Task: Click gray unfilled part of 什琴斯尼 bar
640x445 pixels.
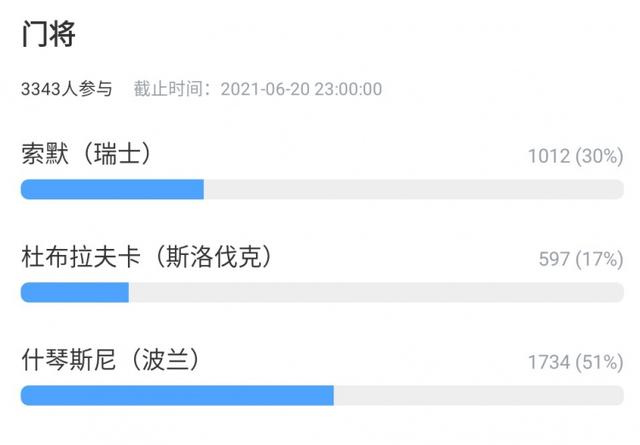Action: click(478, 396)
